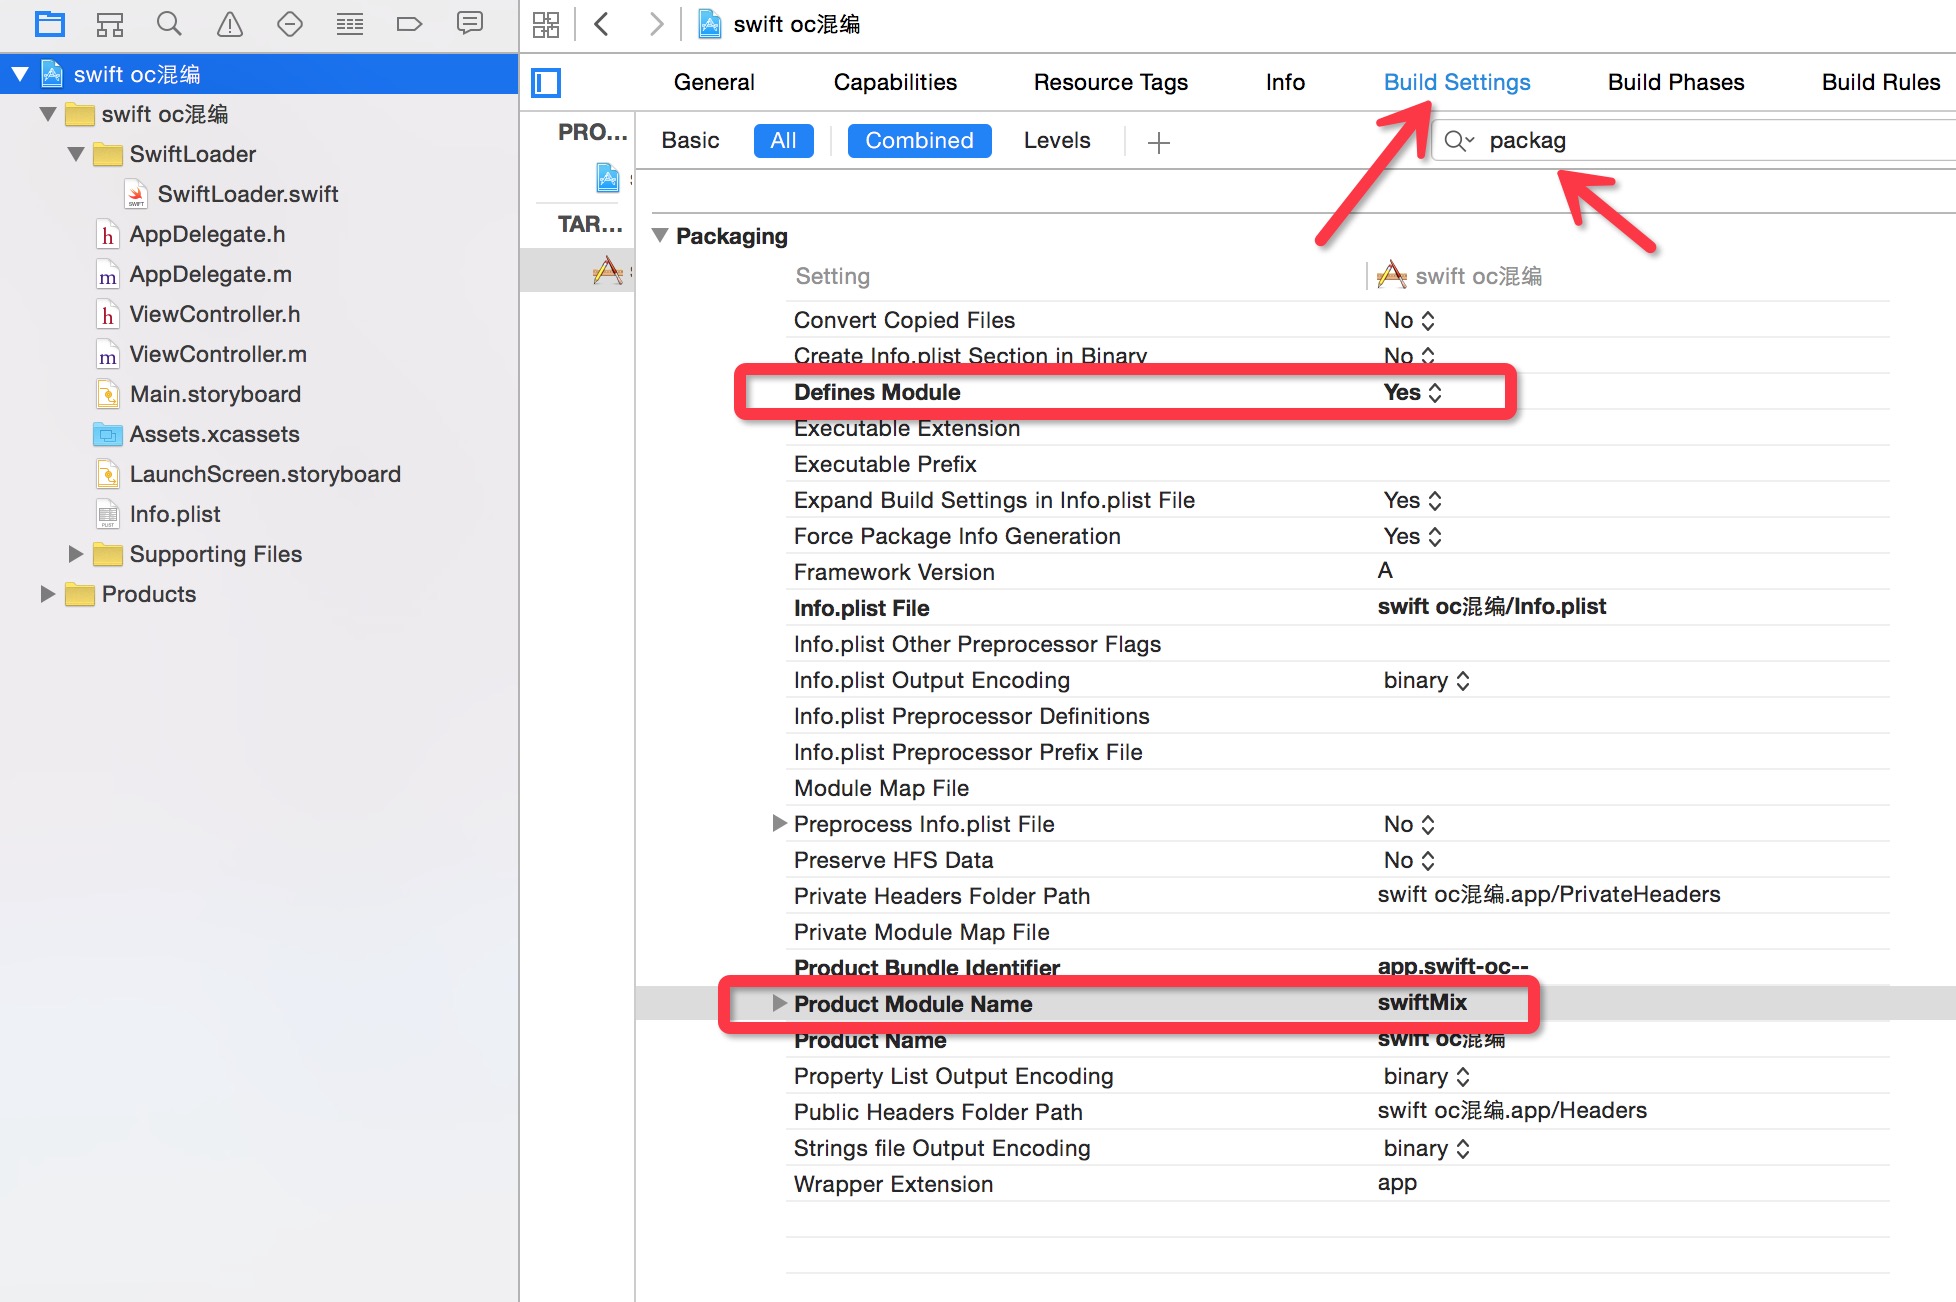Show All build settings
Image resolution: width=1956 pixels, height=1302 pixels.
(783, 141)
